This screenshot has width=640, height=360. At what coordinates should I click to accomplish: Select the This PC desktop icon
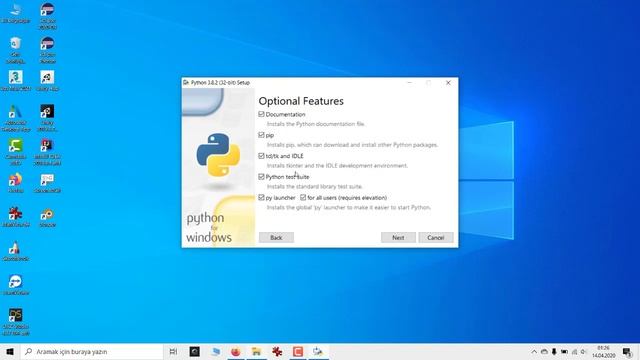click(x=16, y=13)
